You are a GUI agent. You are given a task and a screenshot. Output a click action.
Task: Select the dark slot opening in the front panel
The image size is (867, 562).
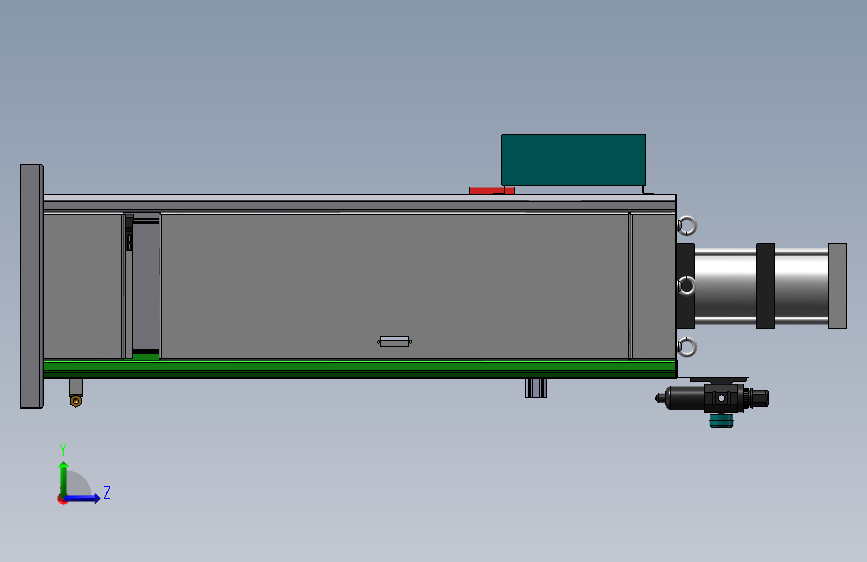tap(146, 286)
